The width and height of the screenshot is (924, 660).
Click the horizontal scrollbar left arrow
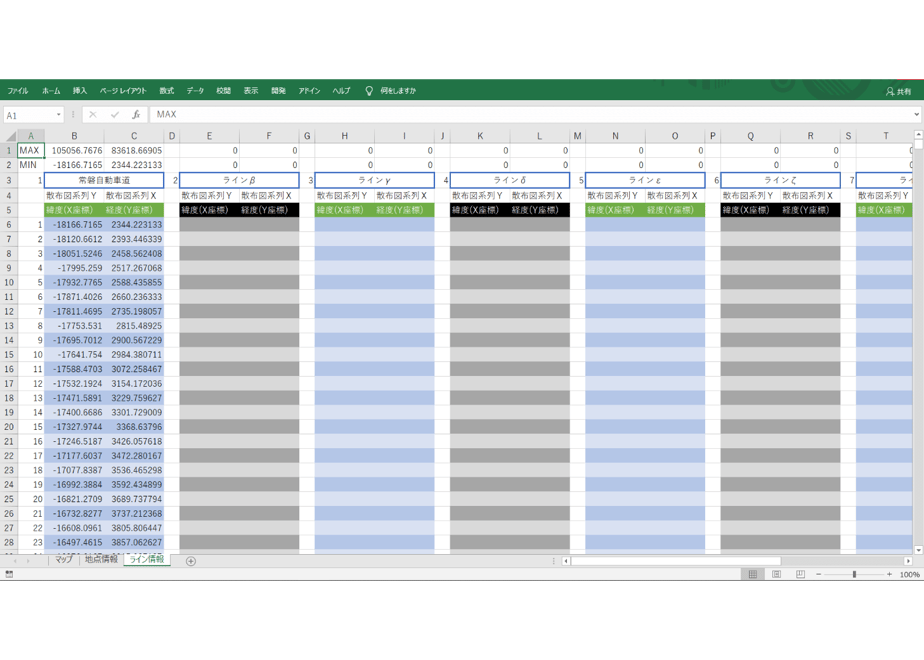(x=566, y=561)
